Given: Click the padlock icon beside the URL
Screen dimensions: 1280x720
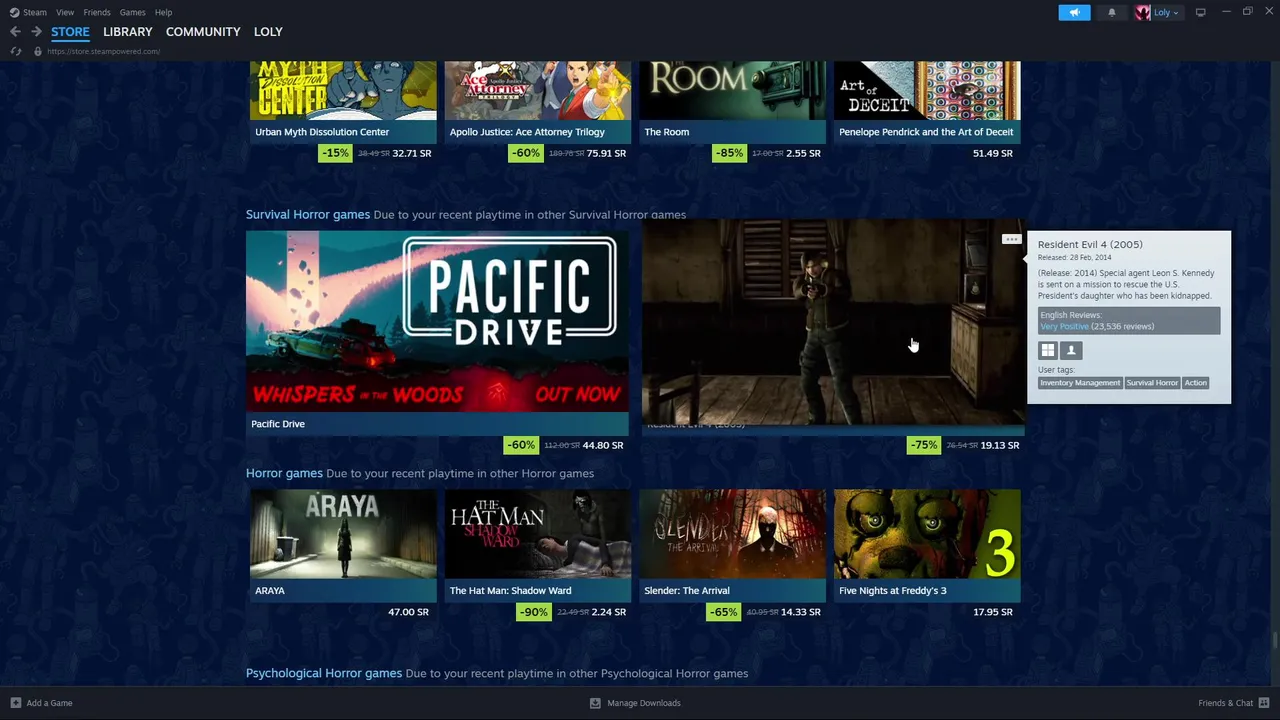Looking at the screenshot, I should [38, 51].
